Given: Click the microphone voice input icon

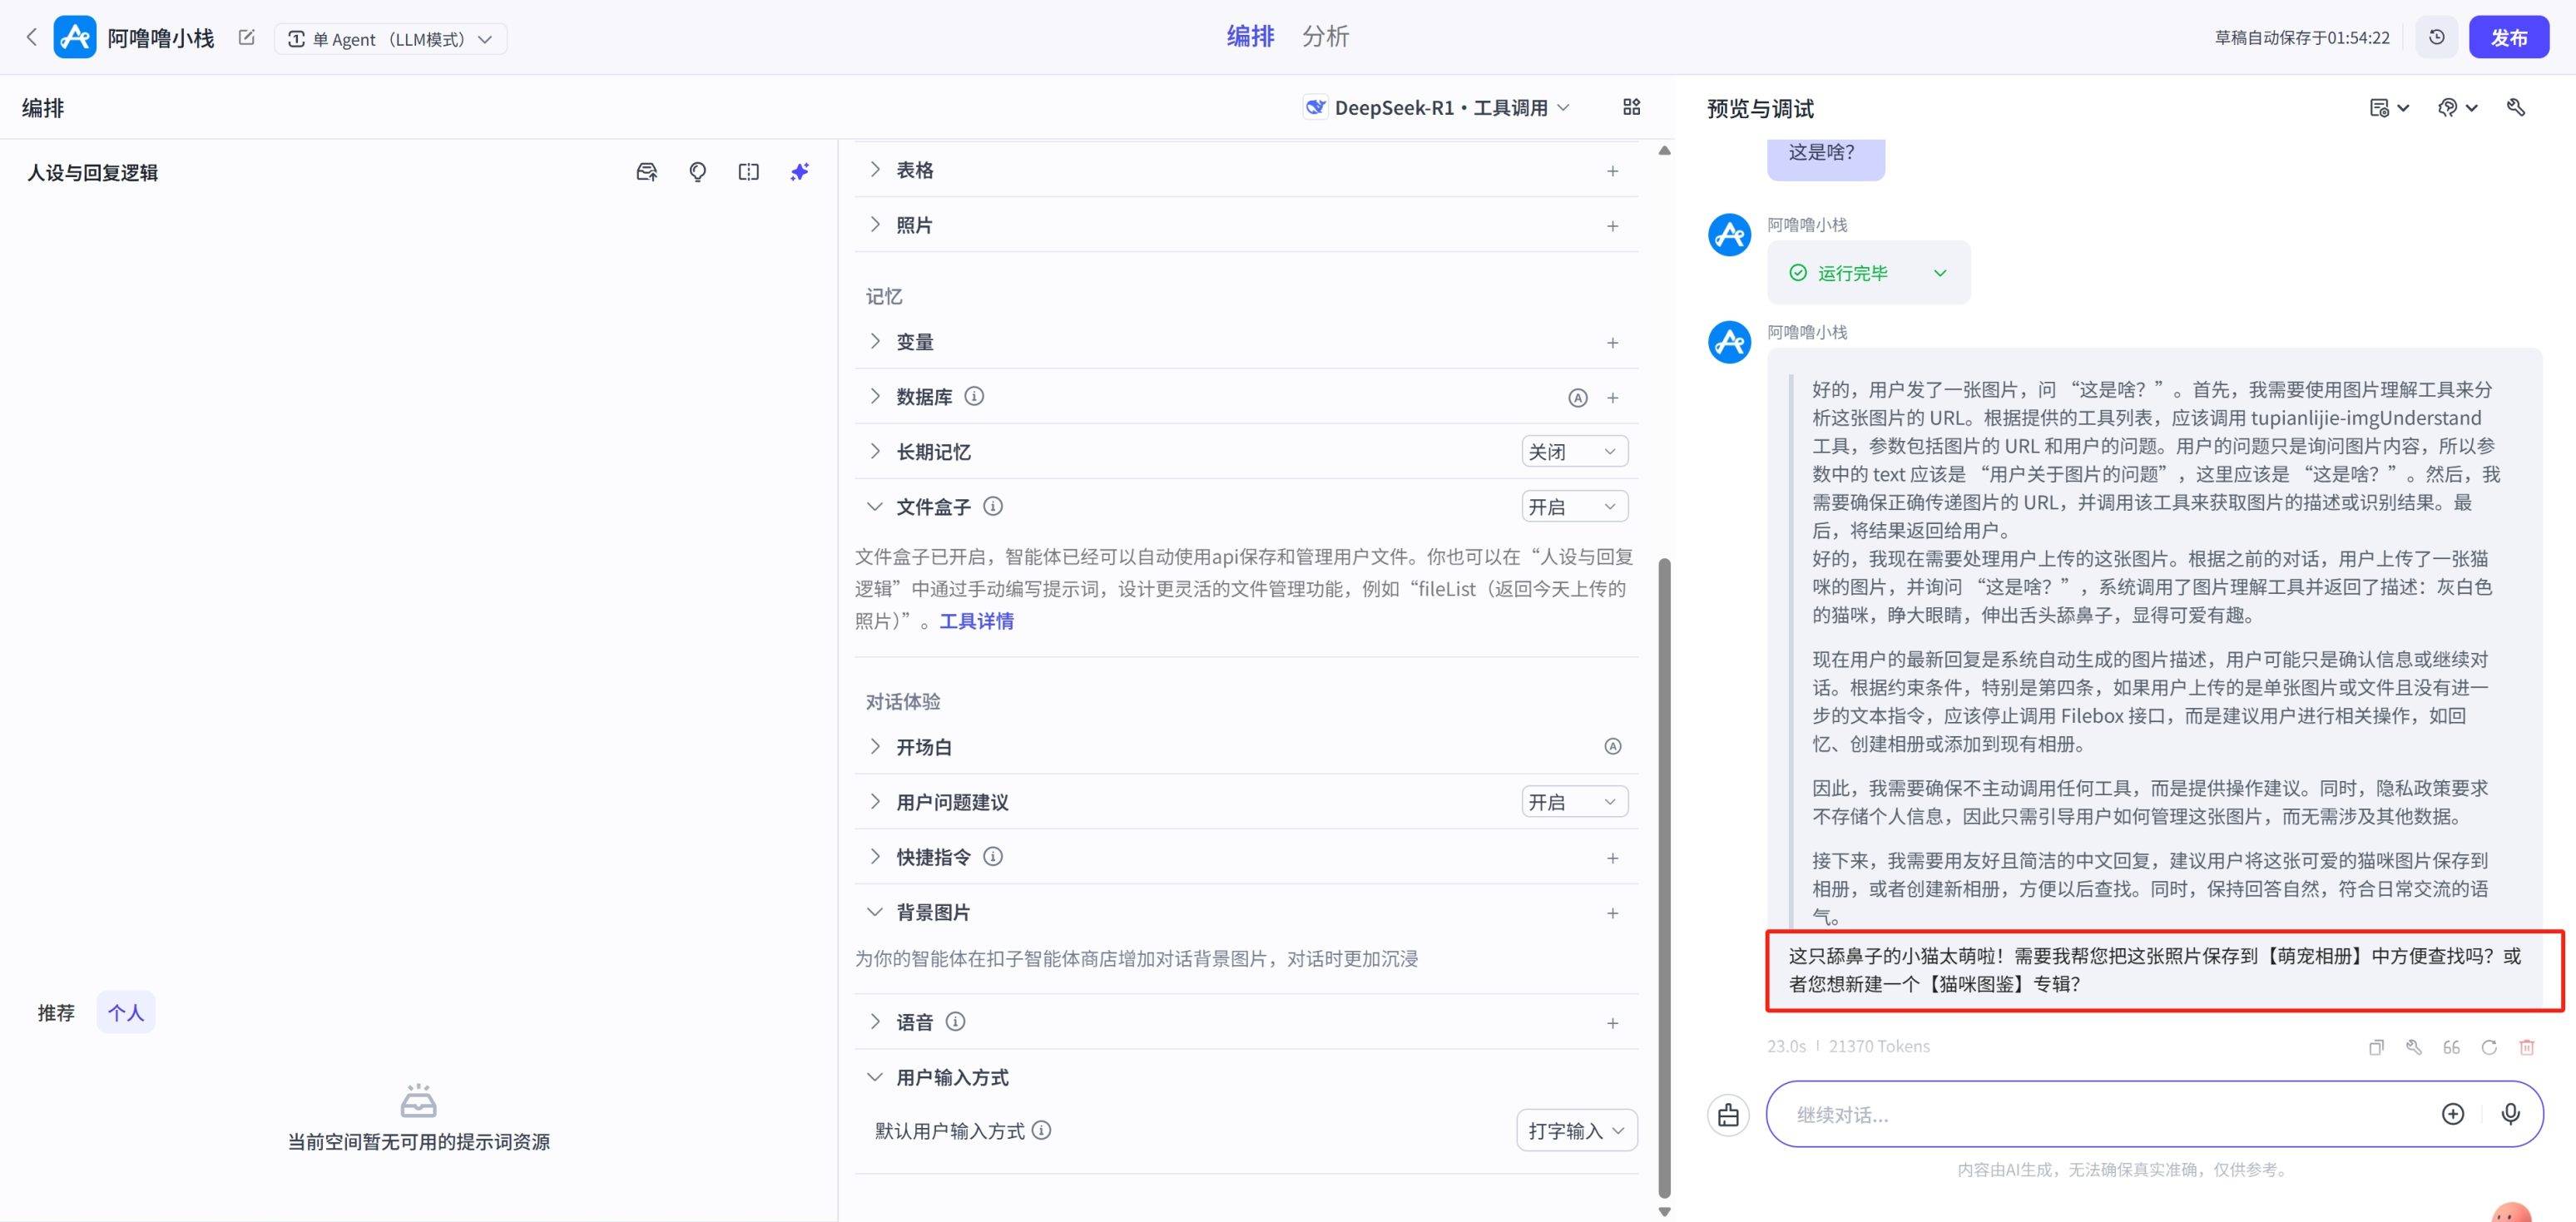Looking at the screenshot, I should tap(2510, 1114).
